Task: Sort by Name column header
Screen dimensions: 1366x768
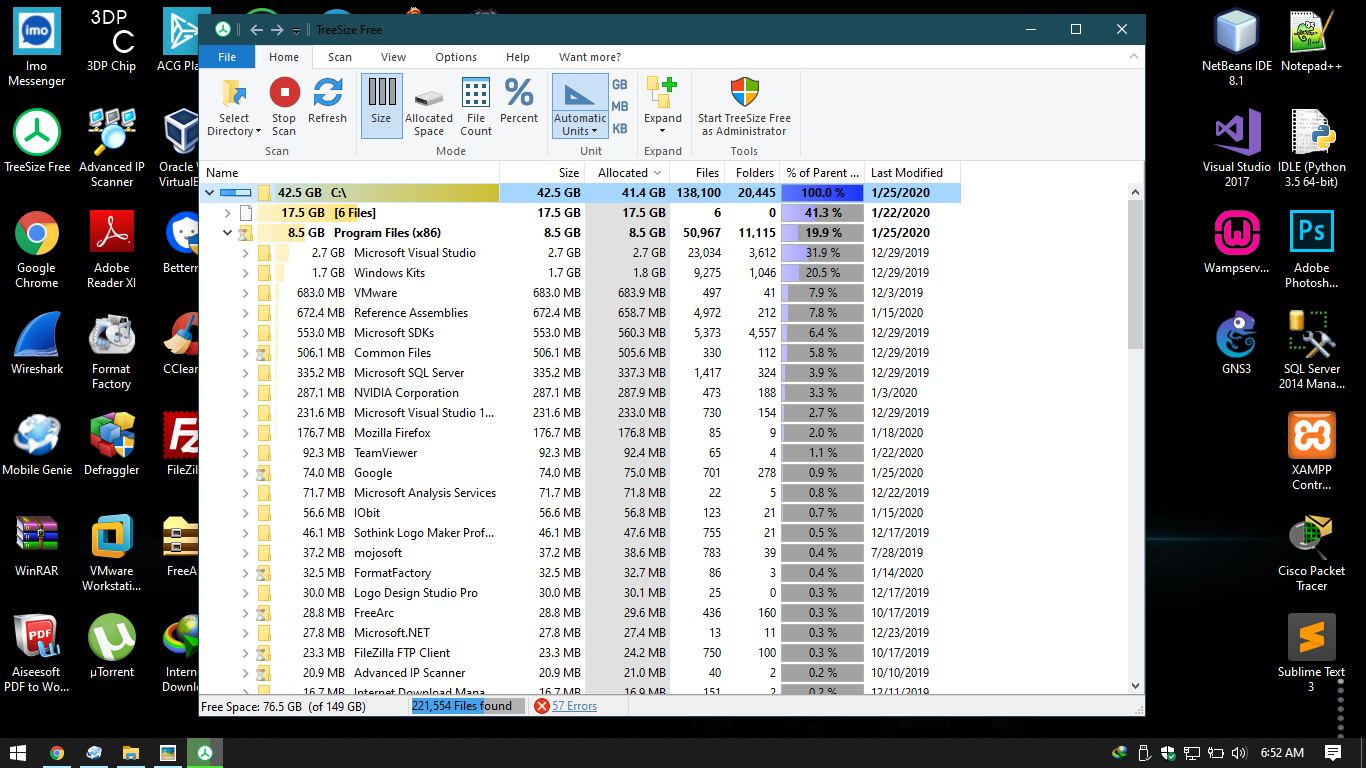Action: 349,172
